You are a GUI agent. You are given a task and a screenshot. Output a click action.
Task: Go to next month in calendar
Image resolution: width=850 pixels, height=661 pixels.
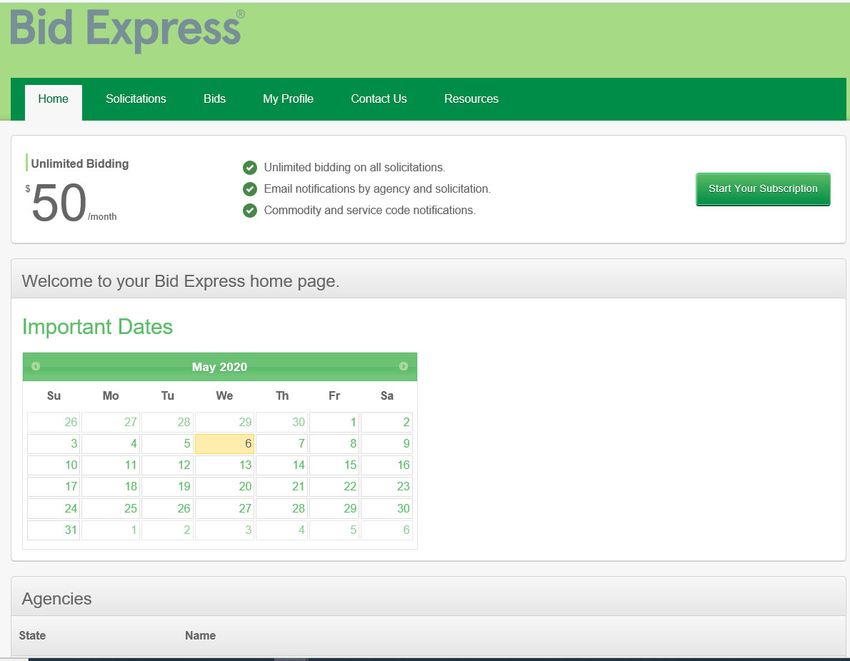403,366
